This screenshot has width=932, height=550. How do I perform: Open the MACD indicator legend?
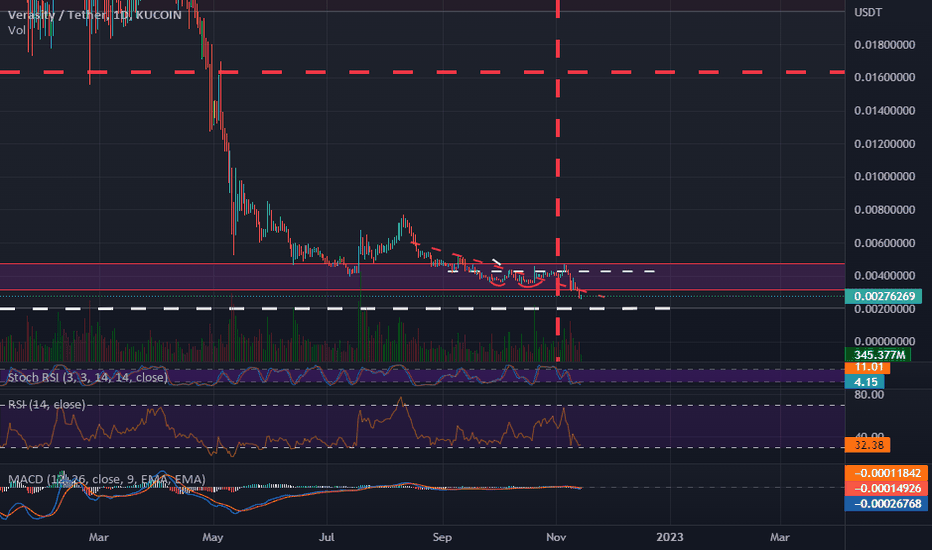pos(106,479)
